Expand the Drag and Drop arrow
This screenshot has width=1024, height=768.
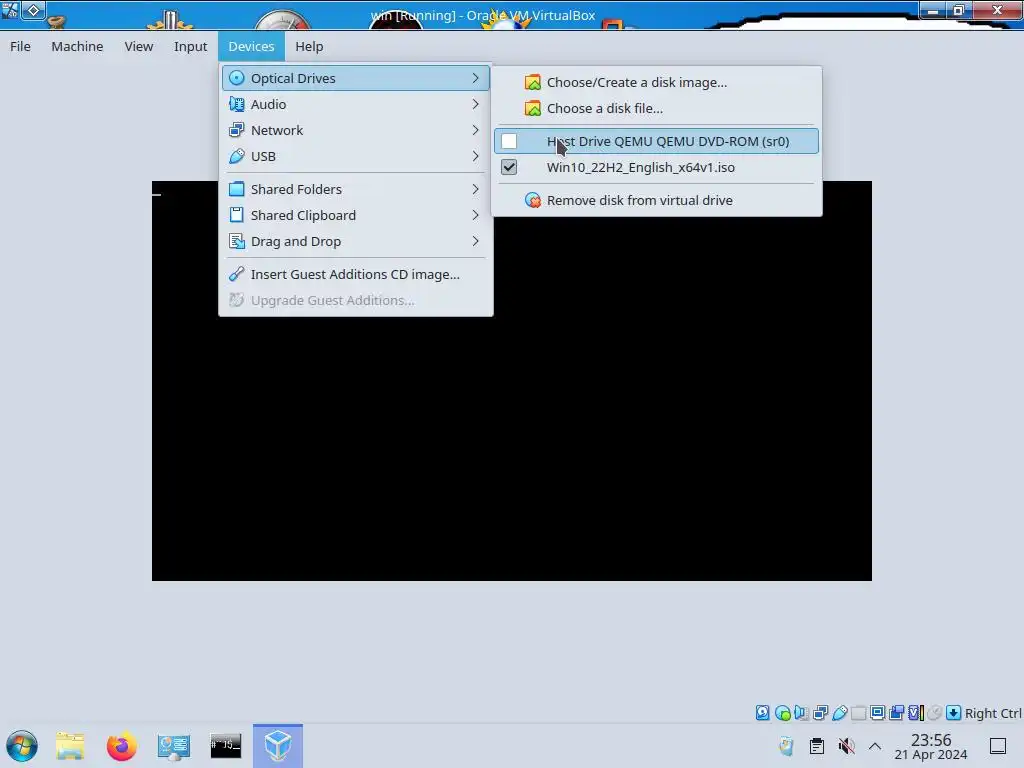coord(475,241)
